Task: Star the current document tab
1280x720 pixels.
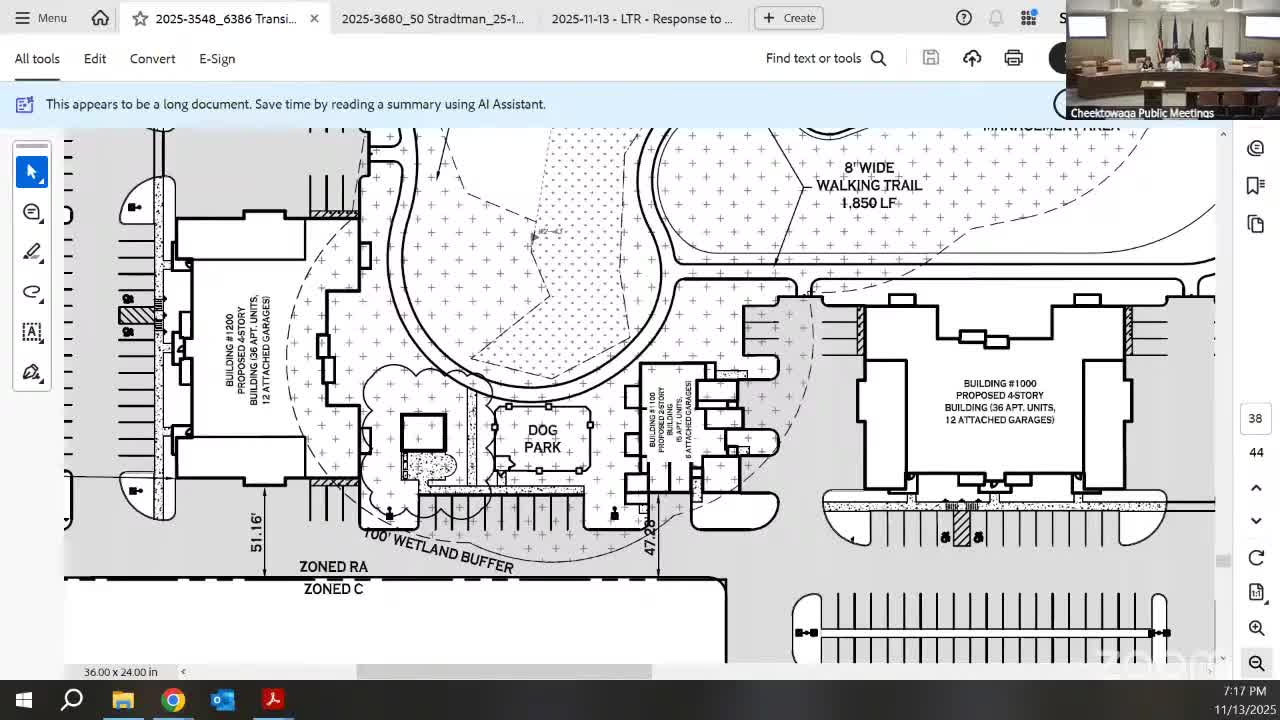Action: pos(140,18)
